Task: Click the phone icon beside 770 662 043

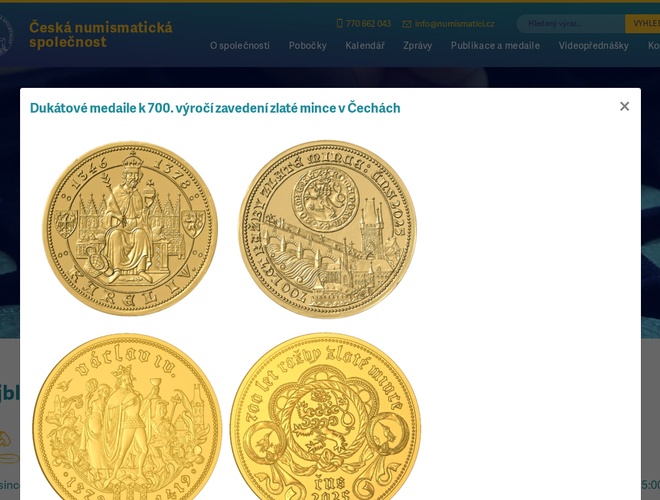Action: click(340, 24)
